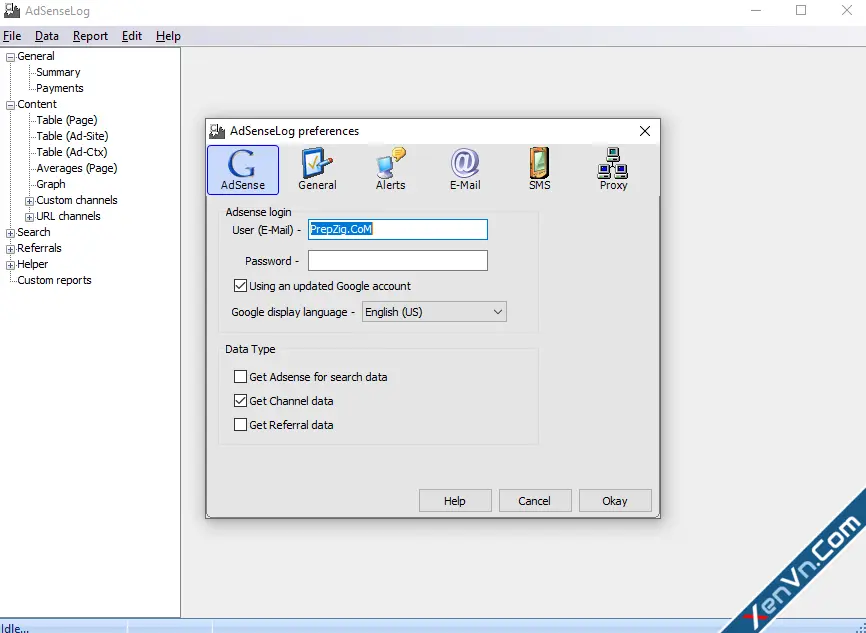
Task: Open the E-Mail preferences tab
Action: [465, 170]
